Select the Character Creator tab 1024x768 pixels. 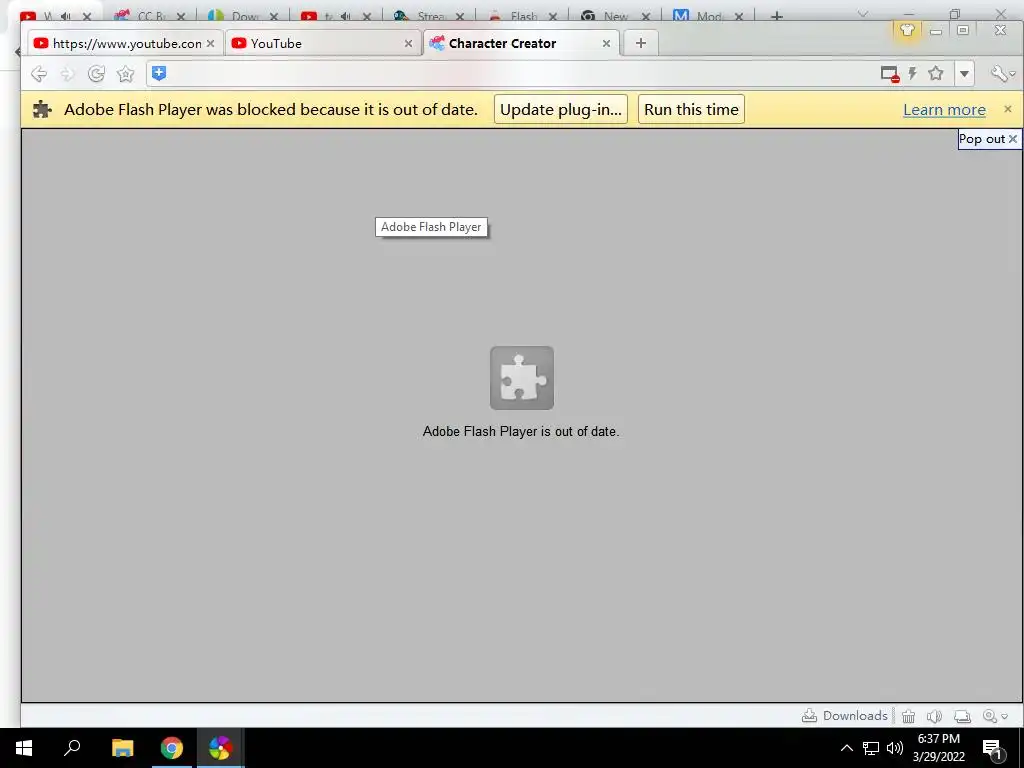click(520, 43)
